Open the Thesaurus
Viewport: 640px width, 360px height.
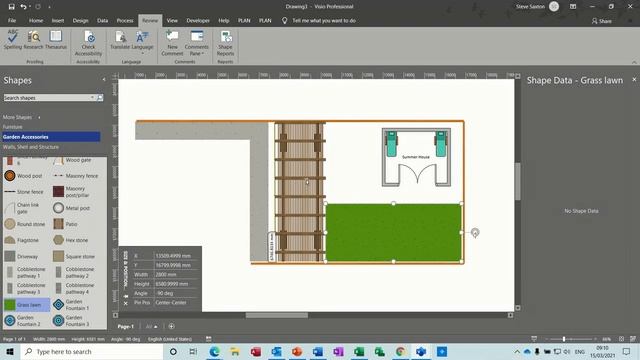coord(56,40)
